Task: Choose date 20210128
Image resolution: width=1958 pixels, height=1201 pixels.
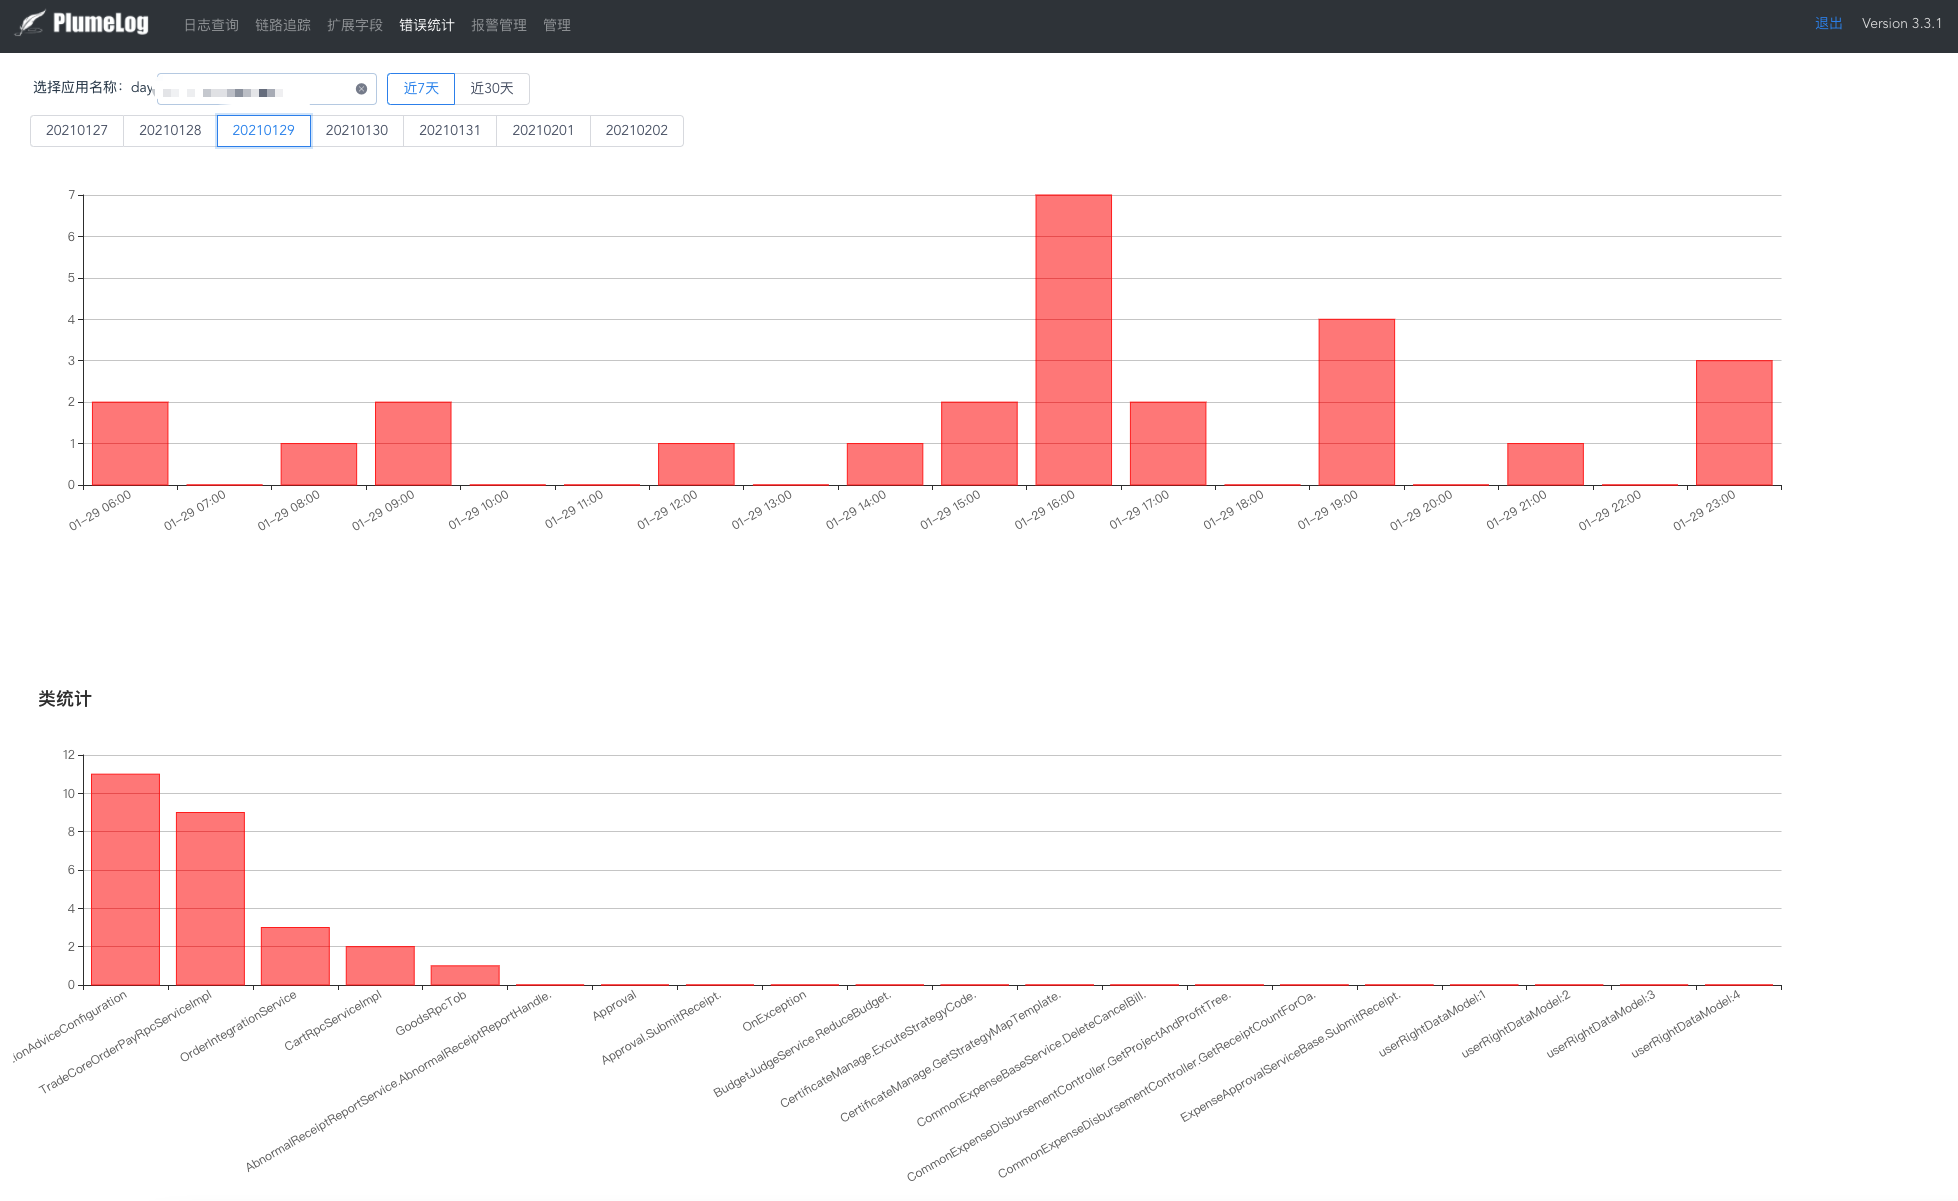Action: (170, 131)
